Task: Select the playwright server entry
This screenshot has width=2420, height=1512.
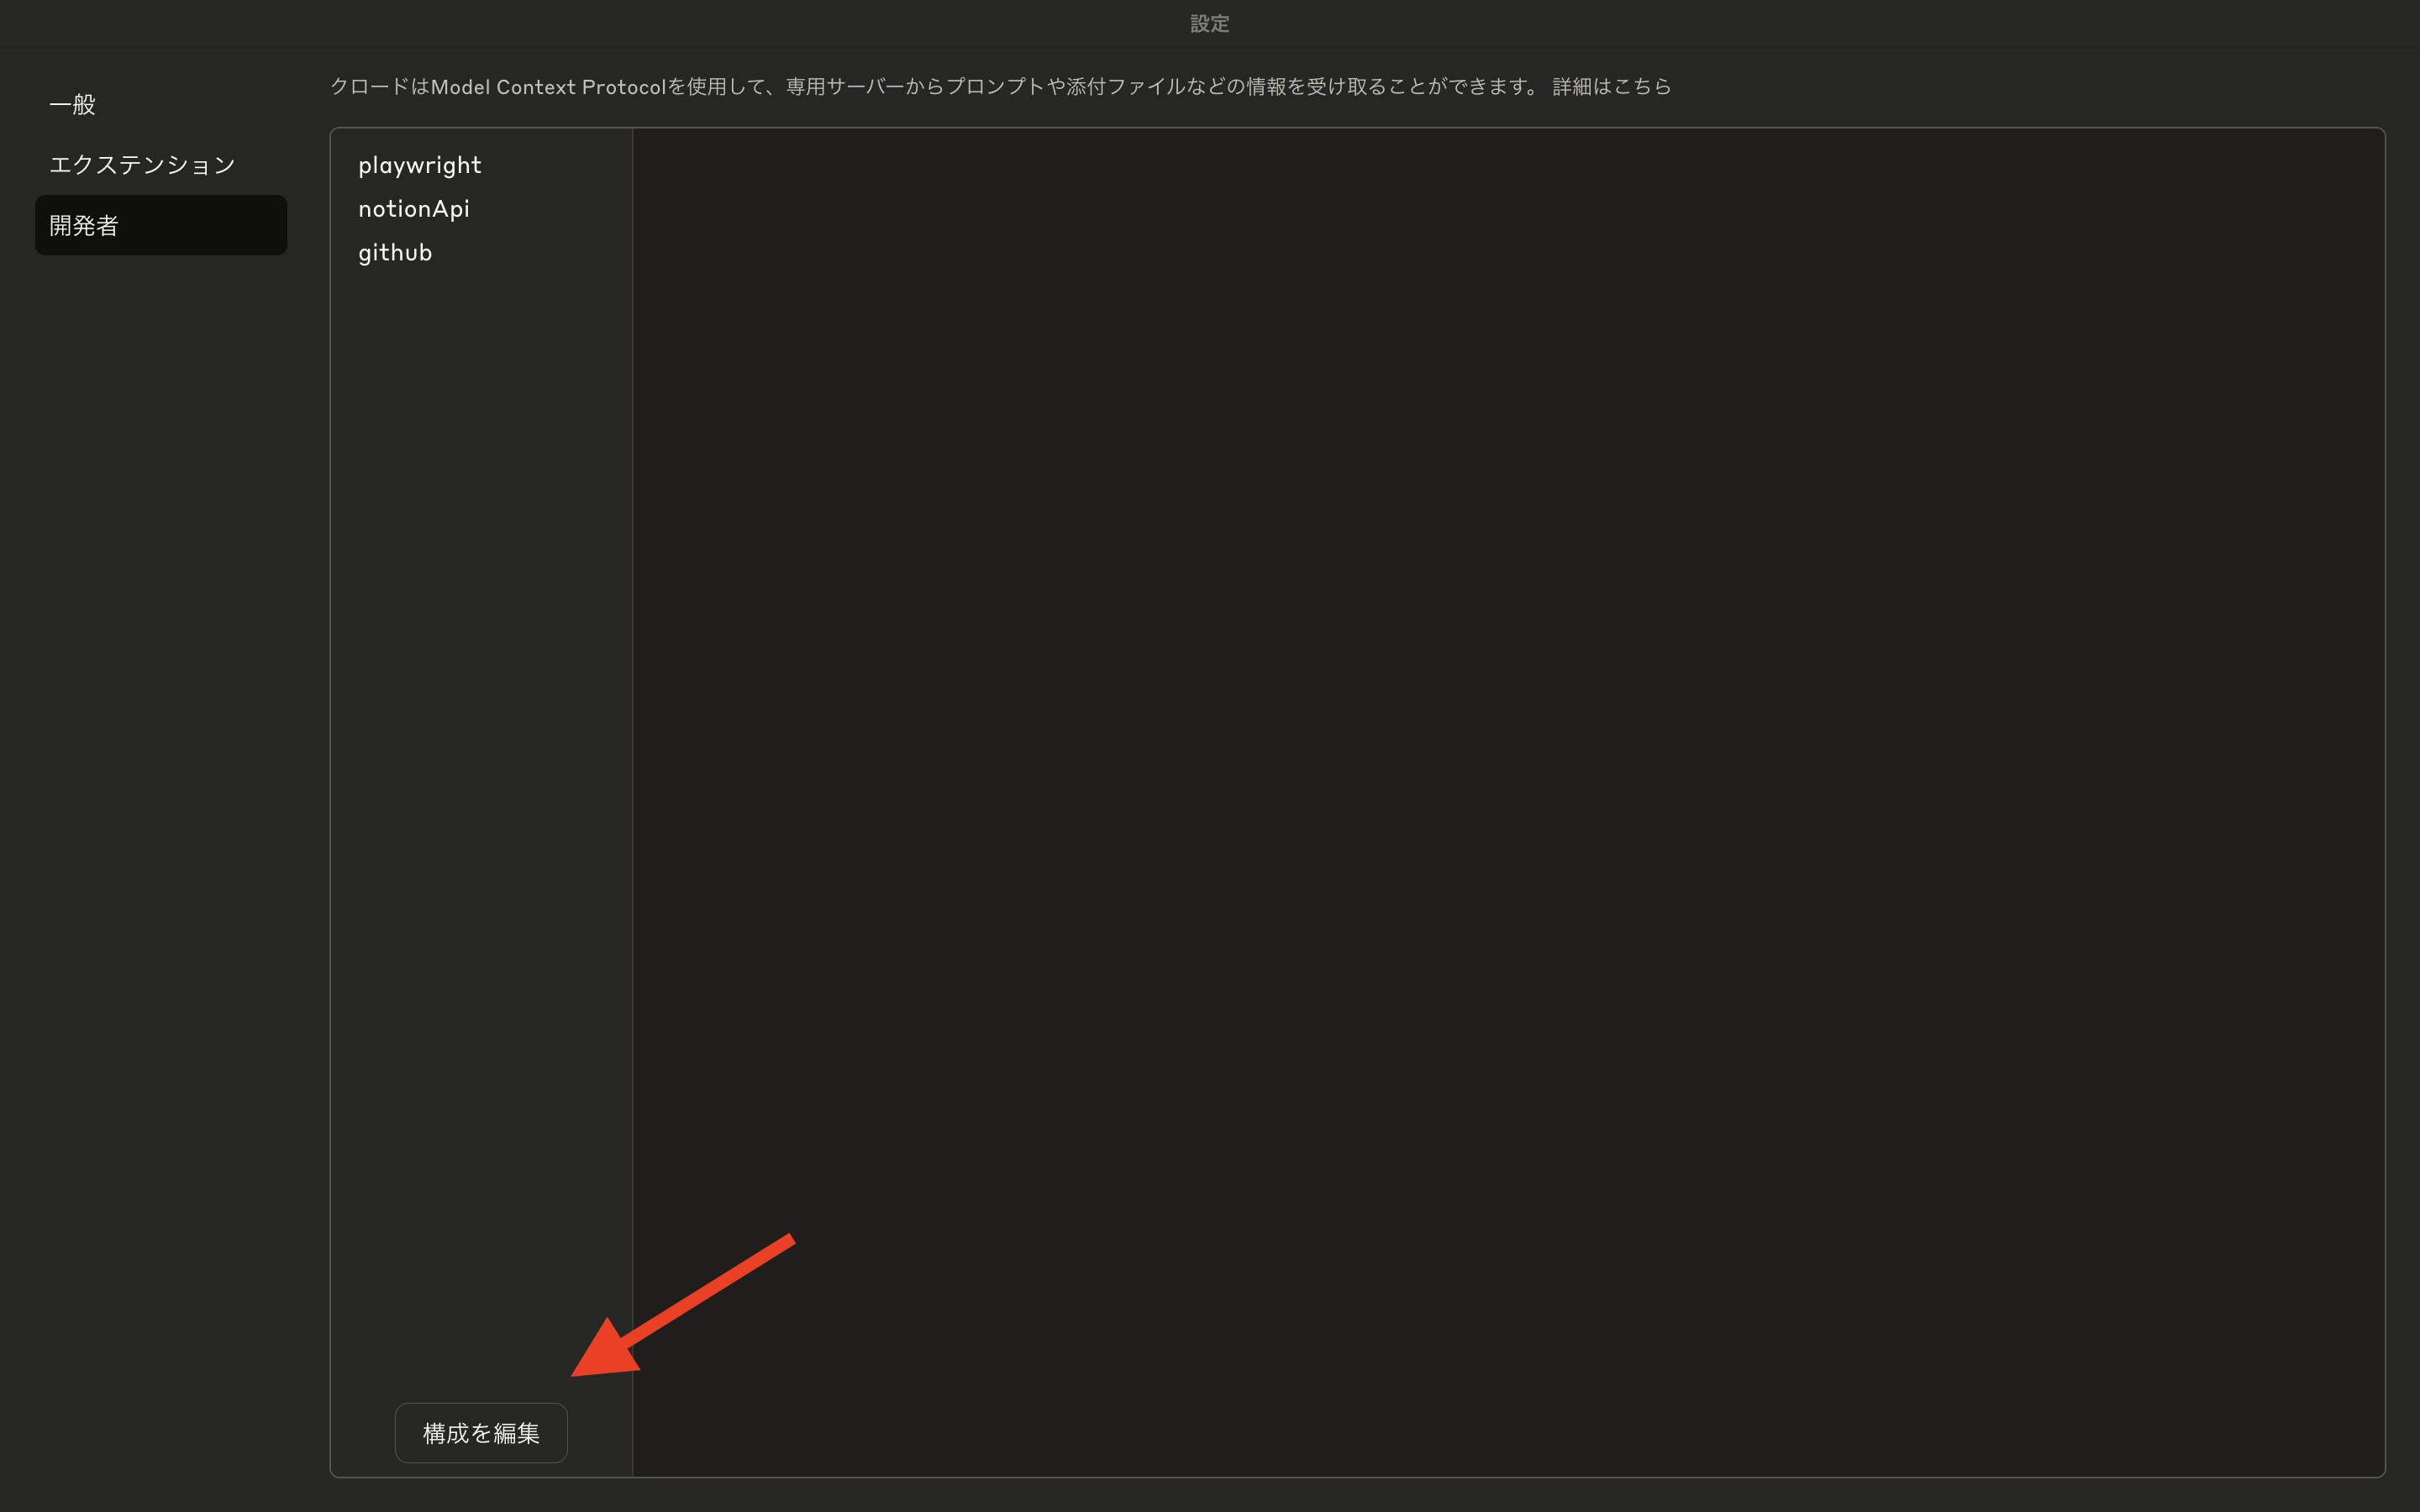Action: click(419, 165)
